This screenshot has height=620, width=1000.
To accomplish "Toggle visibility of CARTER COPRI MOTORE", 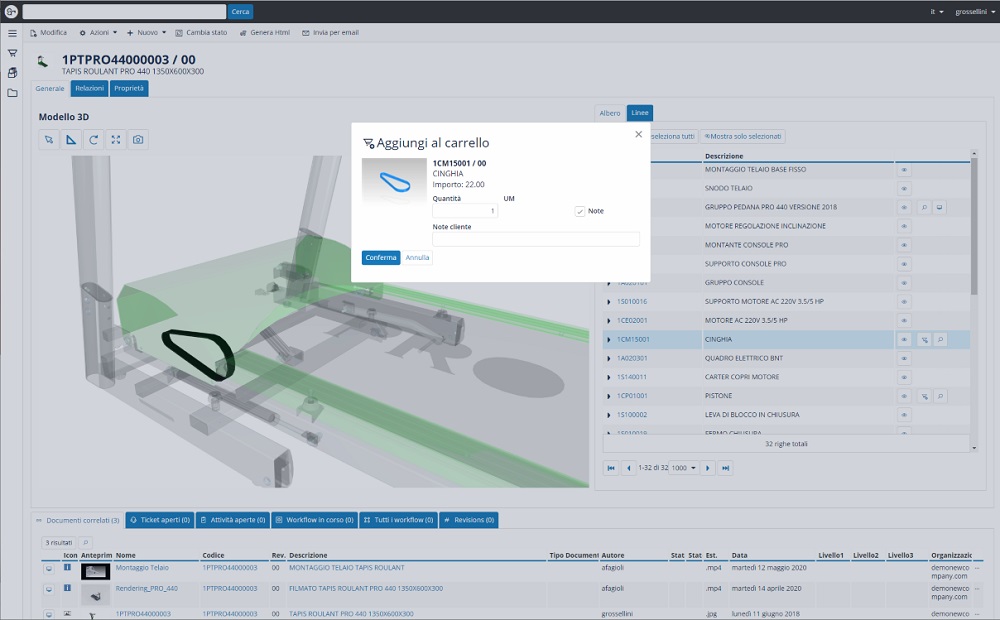I will click(904, 378).
